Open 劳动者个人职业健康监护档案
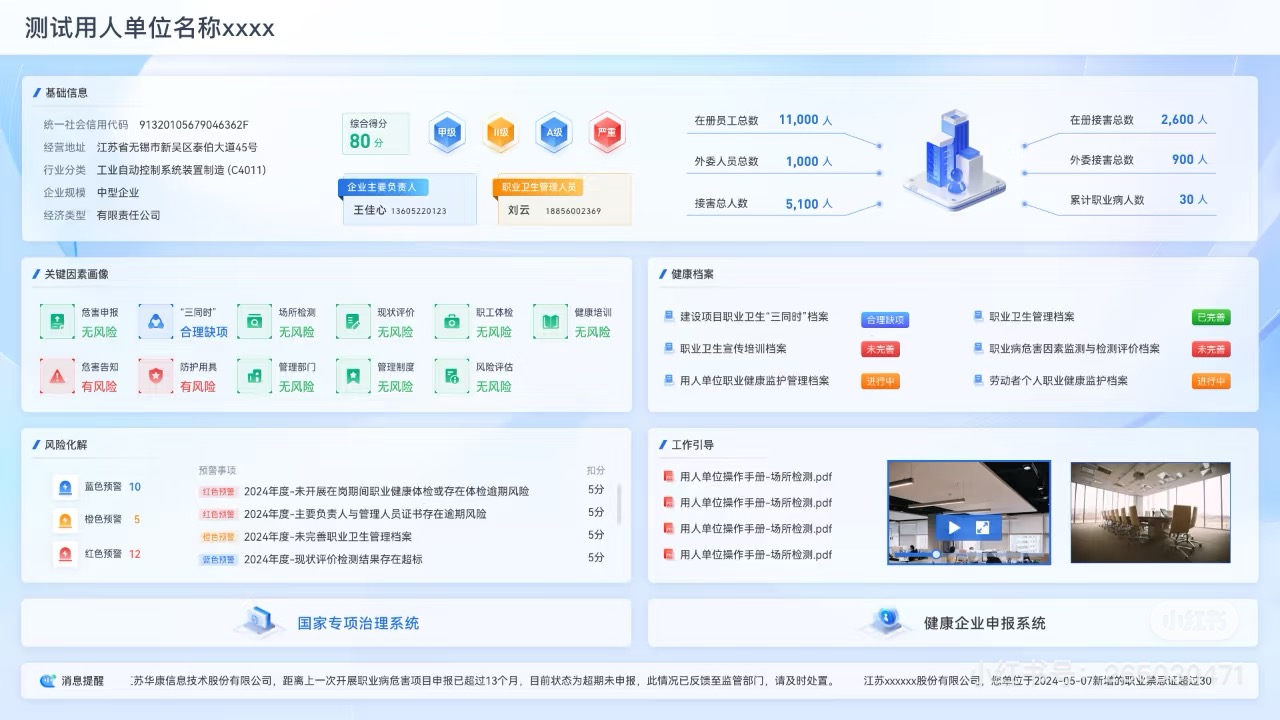 pyautogui.click(x=1058, y=381)
